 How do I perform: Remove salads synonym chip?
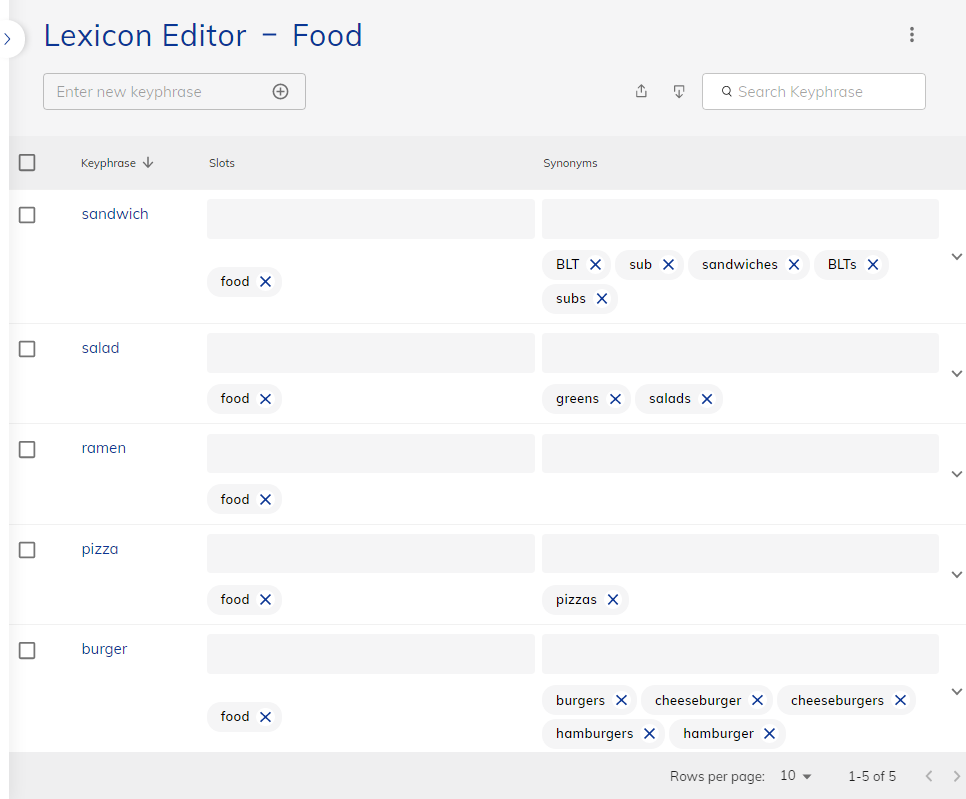click(707, 399)
